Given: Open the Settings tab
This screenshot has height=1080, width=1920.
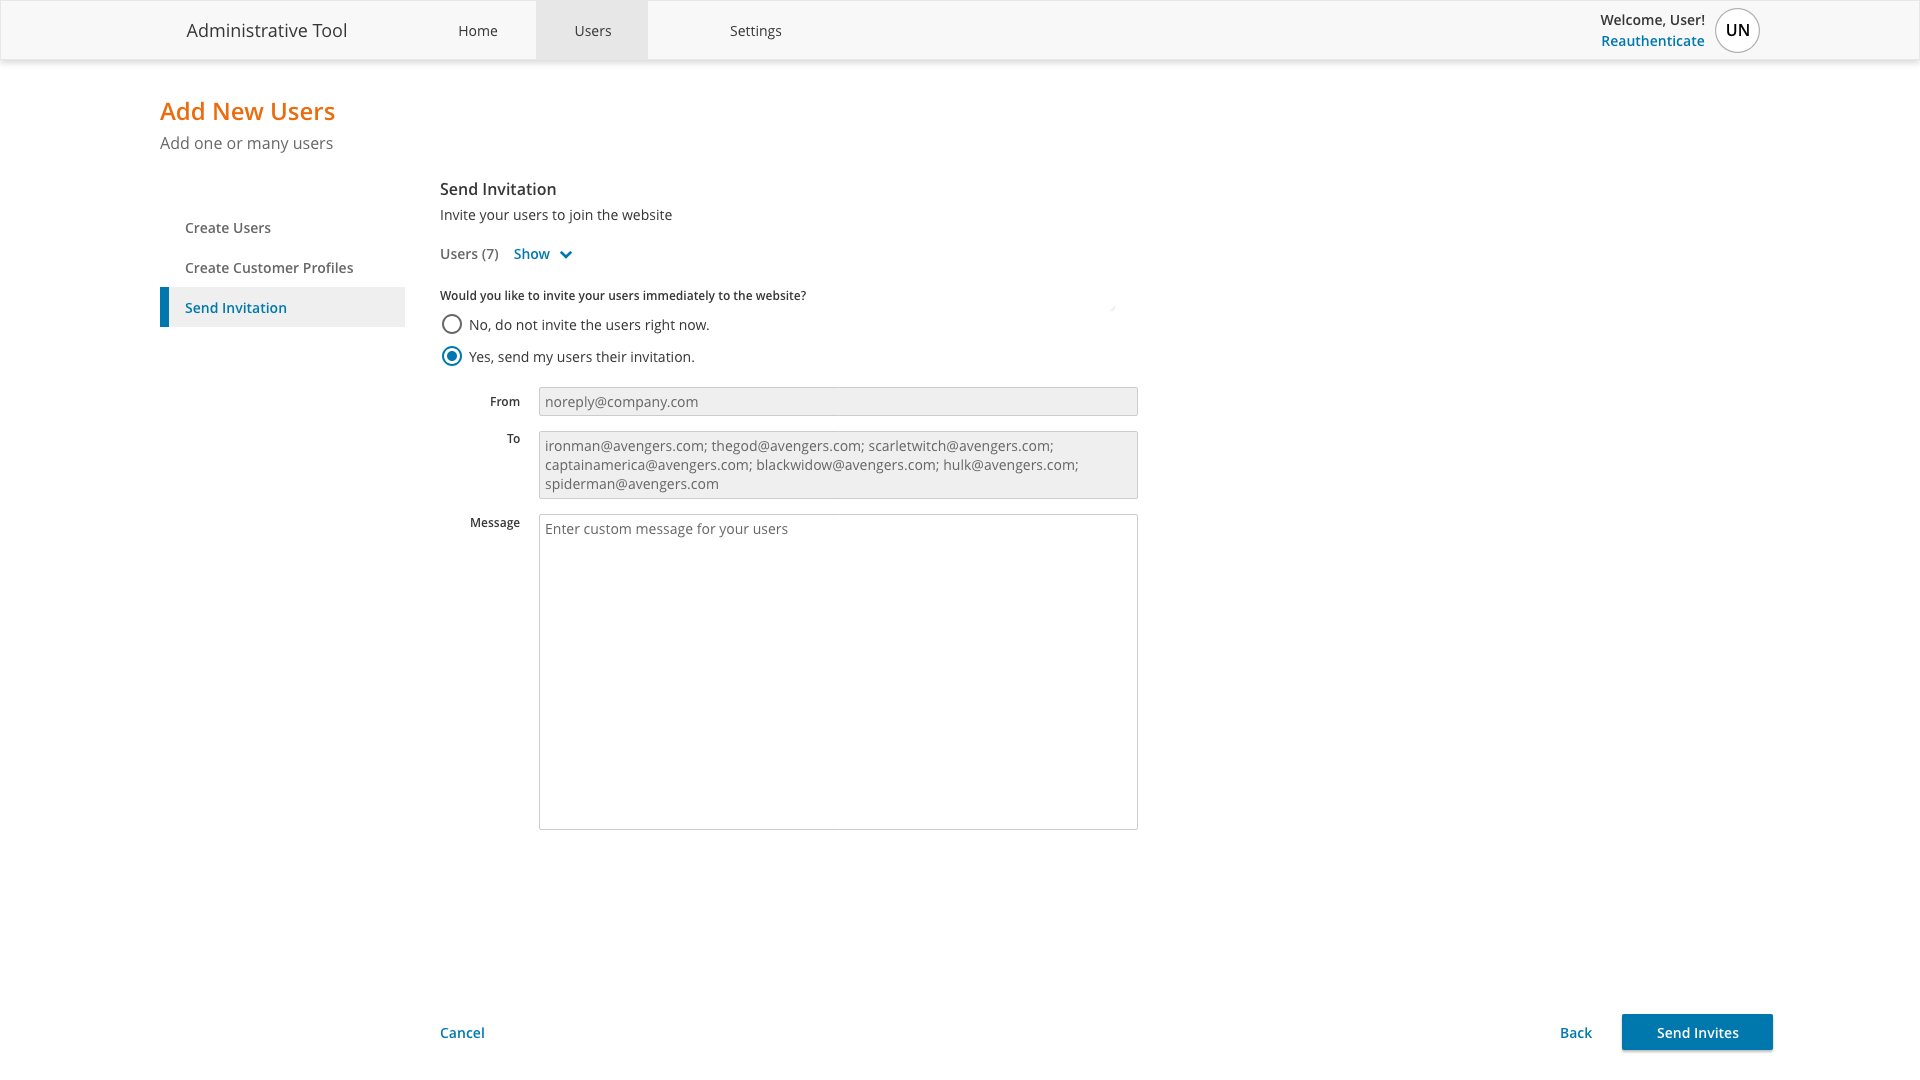Looking at the screenshot, I should (755, 30).
